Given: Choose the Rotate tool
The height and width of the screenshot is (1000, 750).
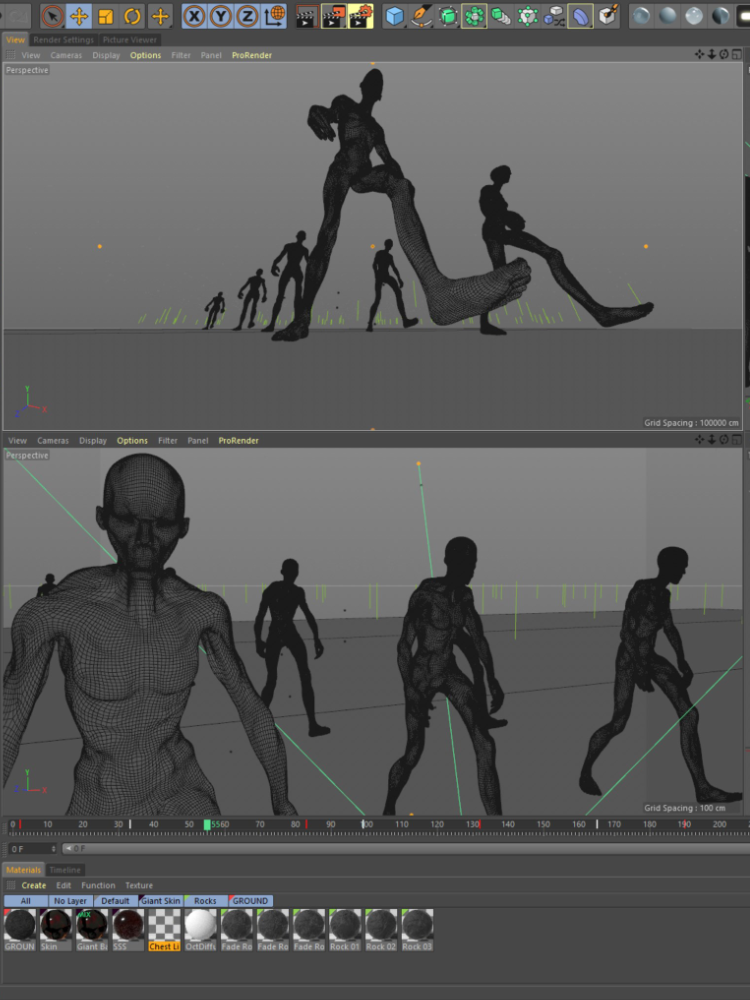Looking at the screenshot, I should coord(132,16).
